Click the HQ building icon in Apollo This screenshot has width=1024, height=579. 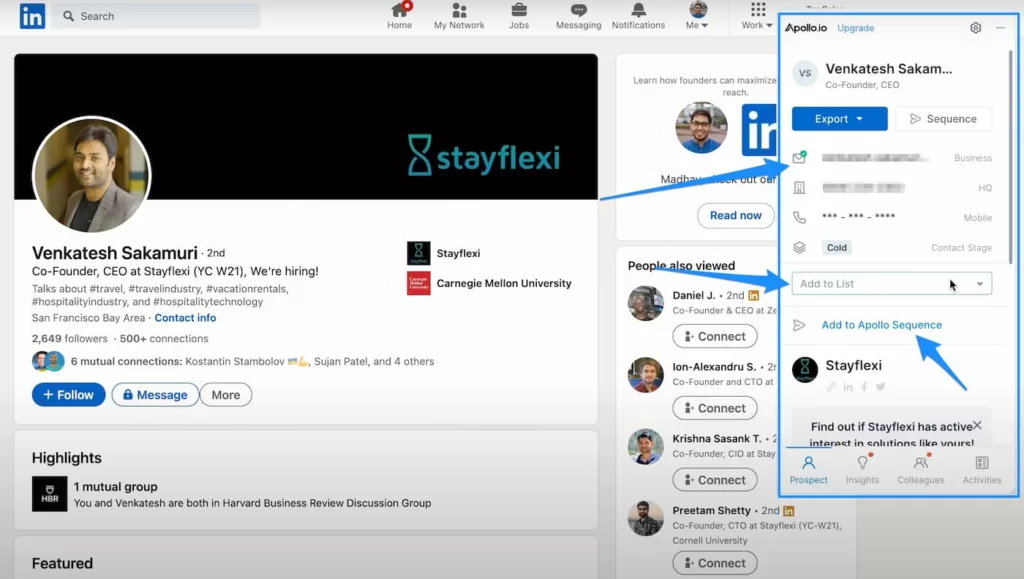pyautogui.click(x=799, y=188)
